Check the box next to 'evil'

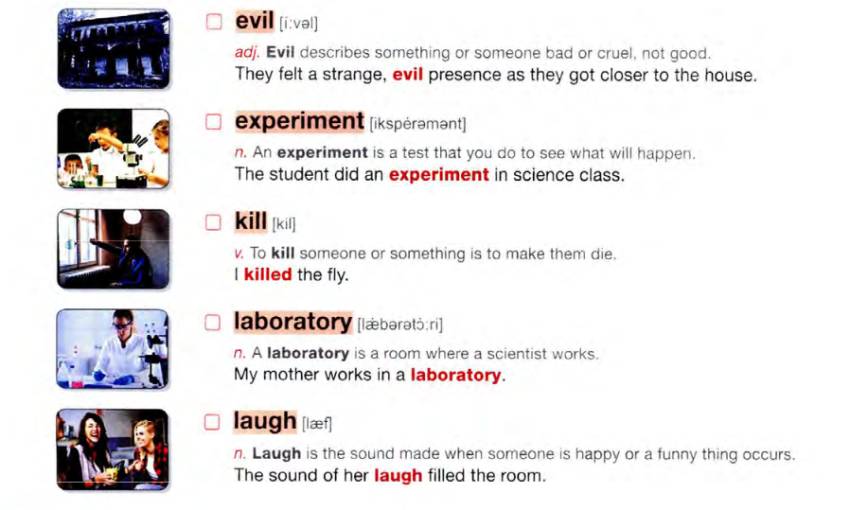click(x=213, y=22)
